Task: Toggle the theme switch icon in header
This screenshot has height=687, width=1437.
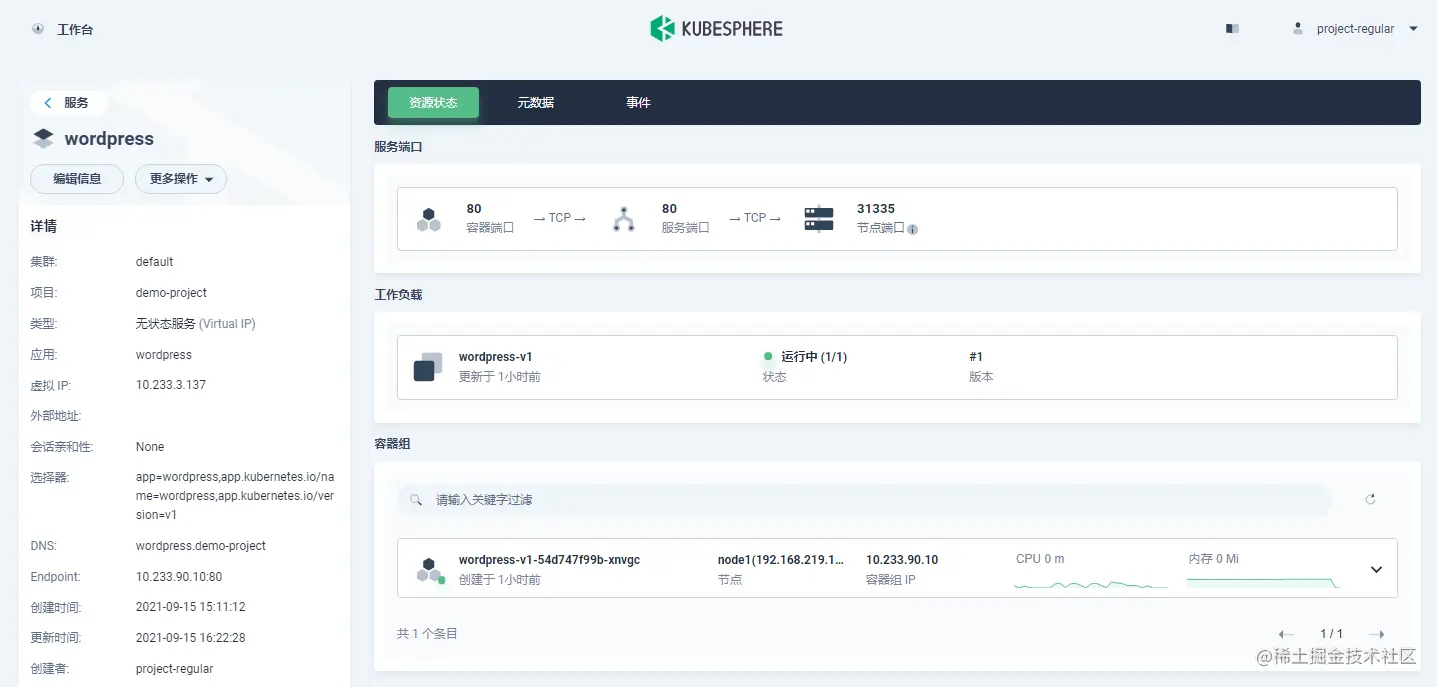Action: [1232, 29]
